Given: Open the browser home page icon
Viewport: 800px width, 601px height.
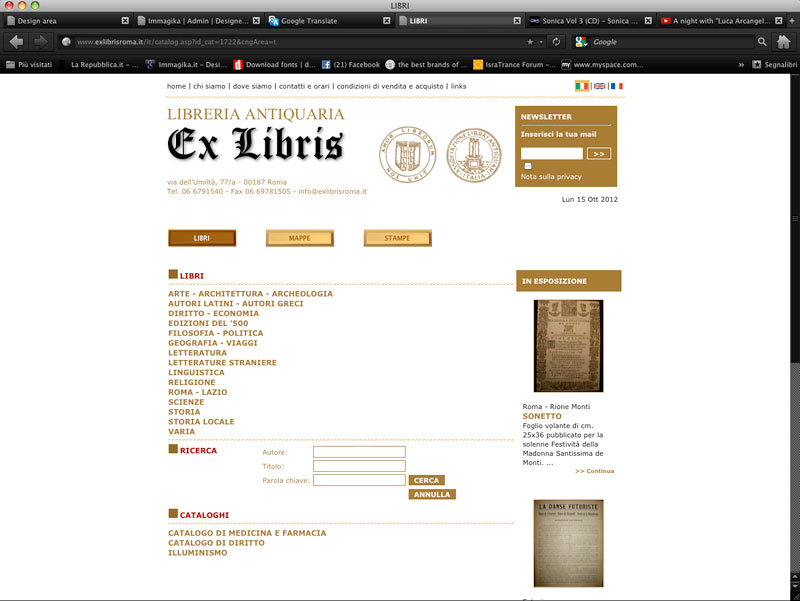Looking at the screenshot, I should click(783, 42).
